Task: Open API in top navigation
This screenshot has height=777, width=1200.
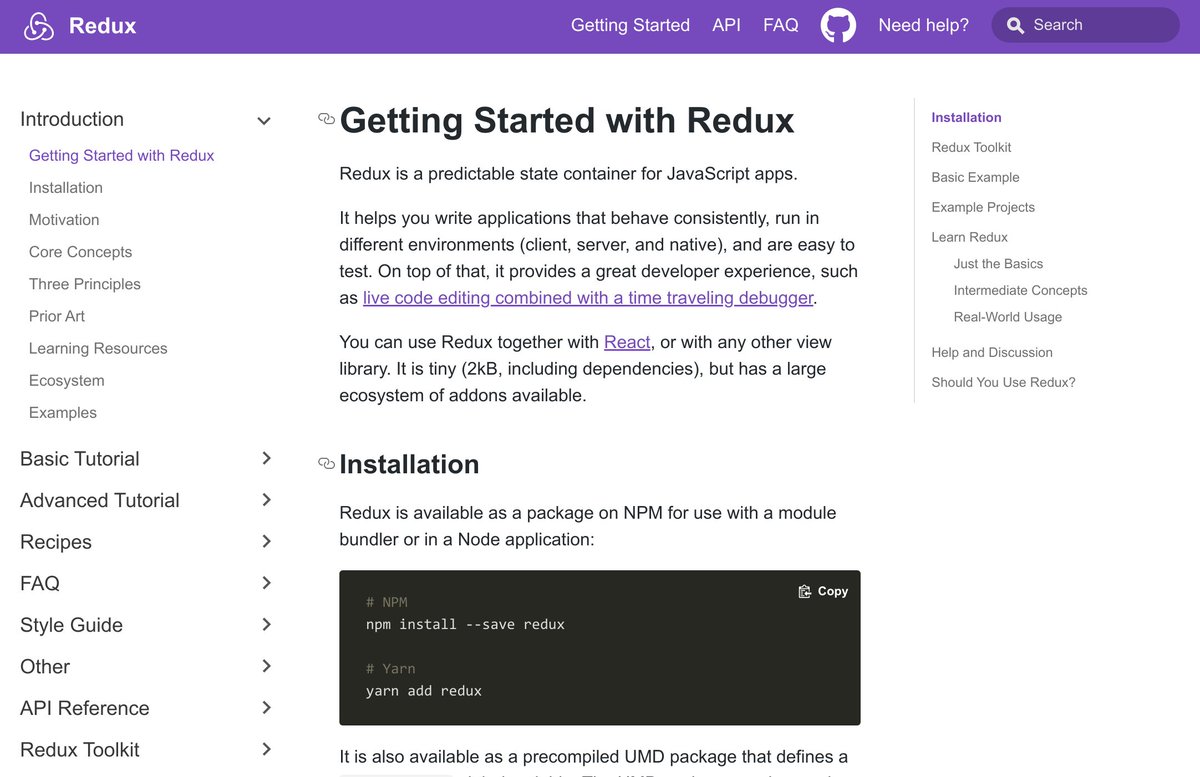Action: pos(726,25)
